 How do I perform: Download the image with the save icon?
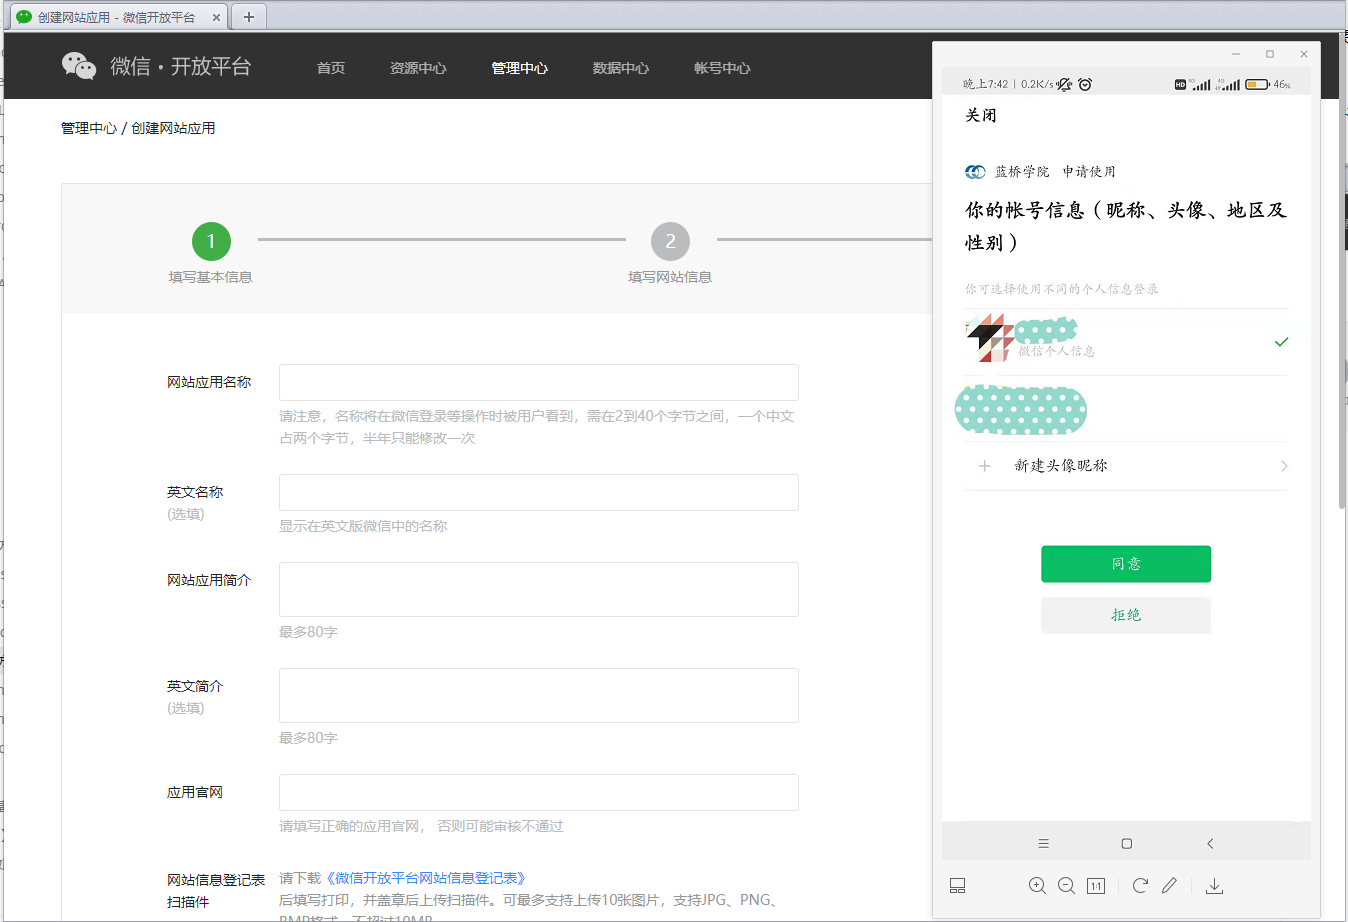pos(1214,886)
